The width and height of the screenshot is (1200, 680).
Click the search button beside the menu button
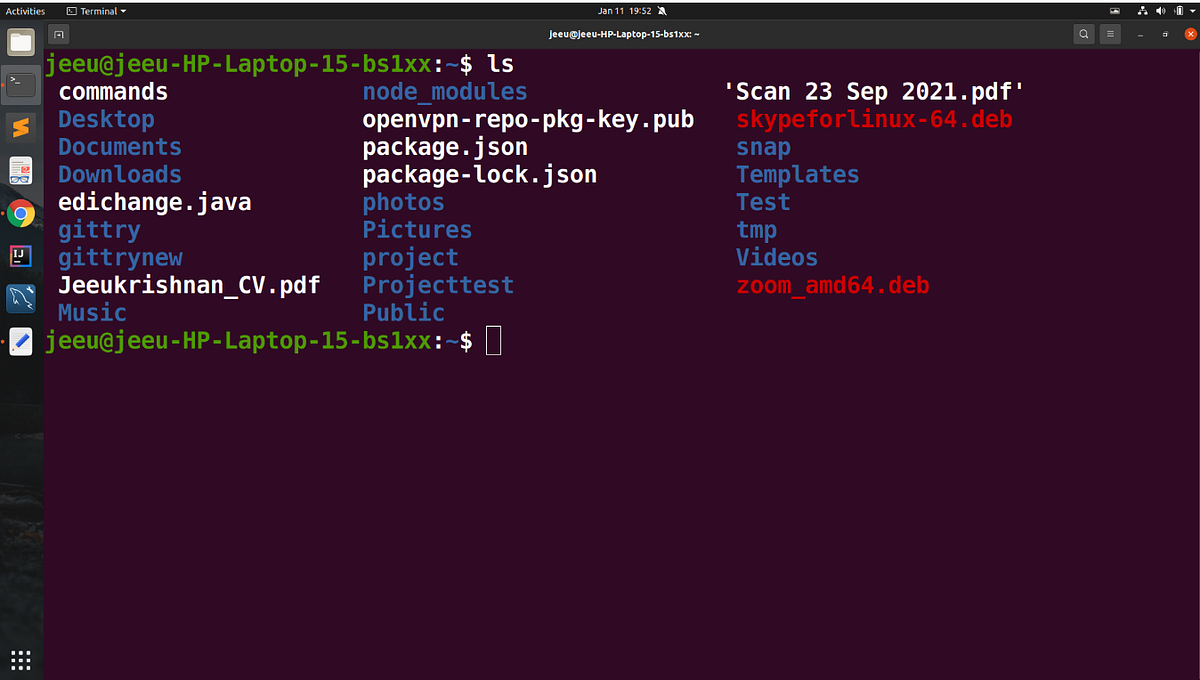tap(1083, 33)
